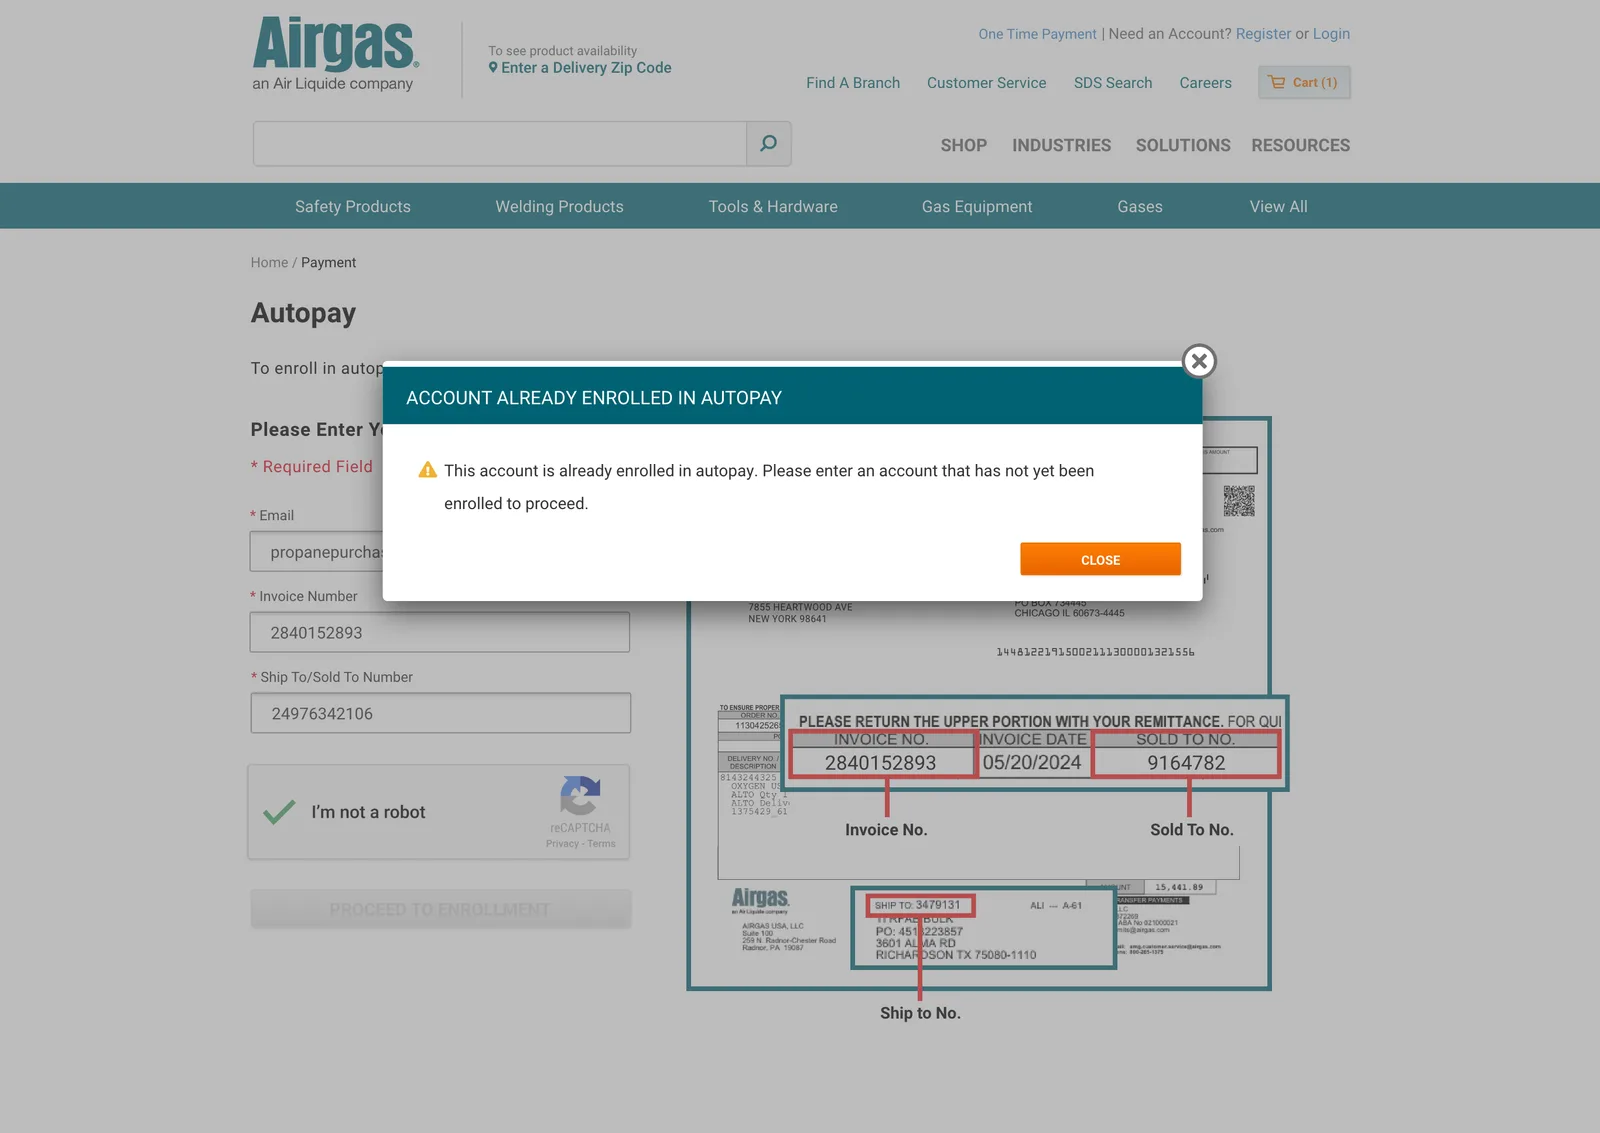
Task: Open SDS Search link
Action: click(x=1113, y=83)
